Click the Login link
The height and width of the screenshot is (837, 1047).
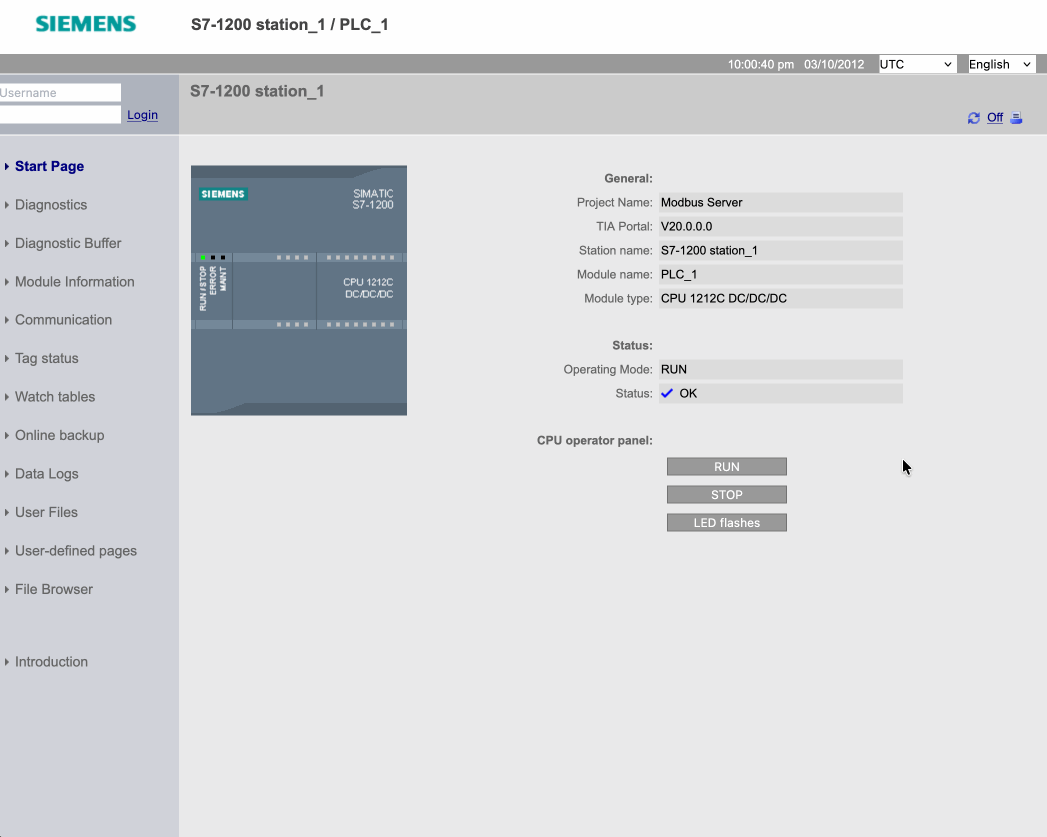(142, 115)
